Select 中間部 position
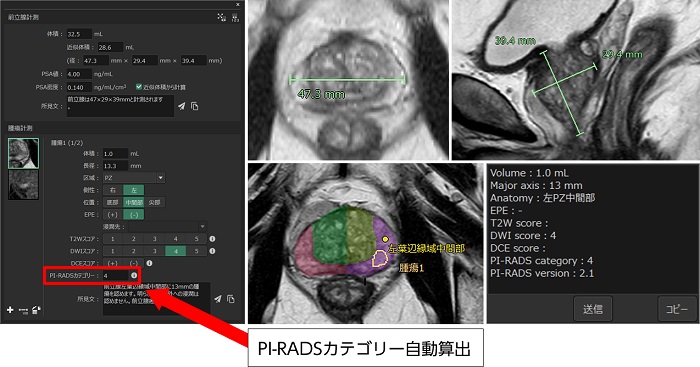Image resolution: width=700 pixels, height=367 pixels. click(x=134, y=202)
